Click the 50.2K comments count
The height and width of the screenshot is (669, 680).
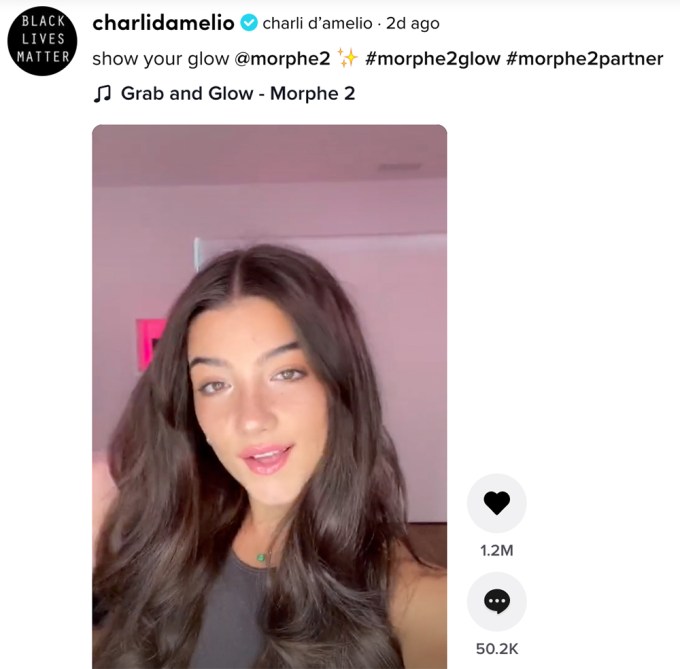click(497, 649)
